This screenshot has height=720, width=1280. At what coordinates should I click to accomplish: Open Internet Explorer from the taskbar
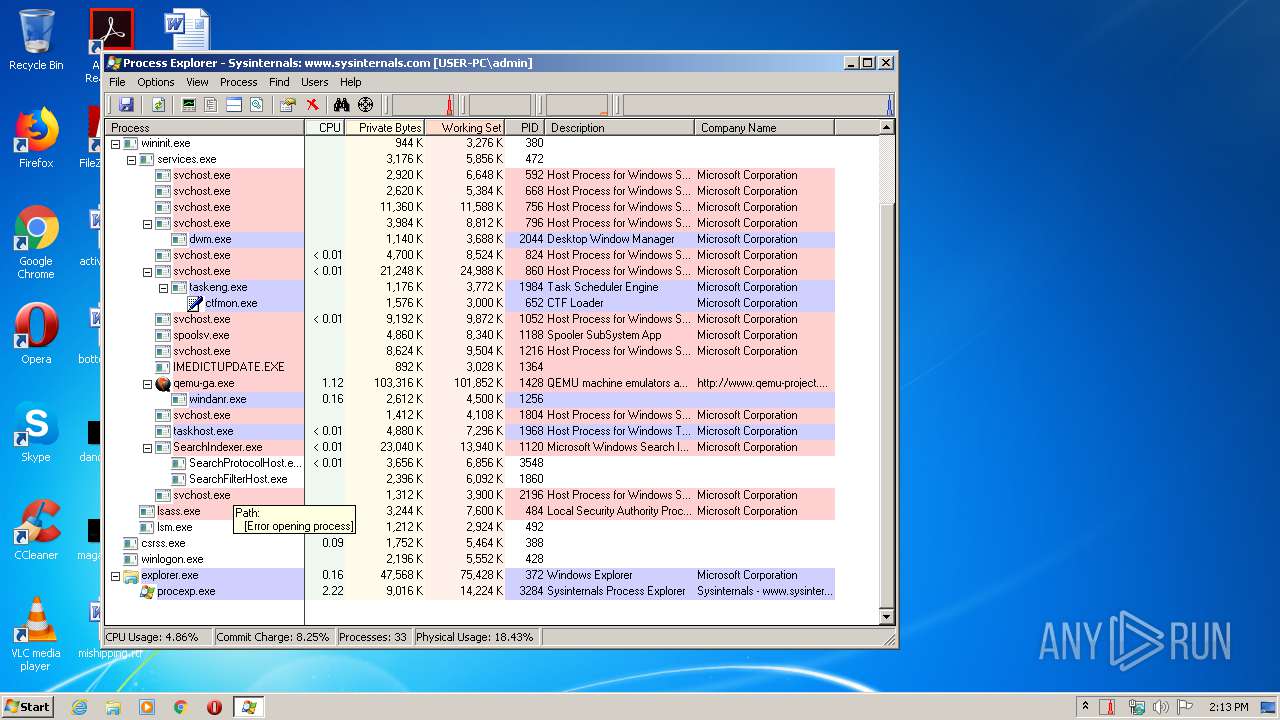(x=79, y=707)
